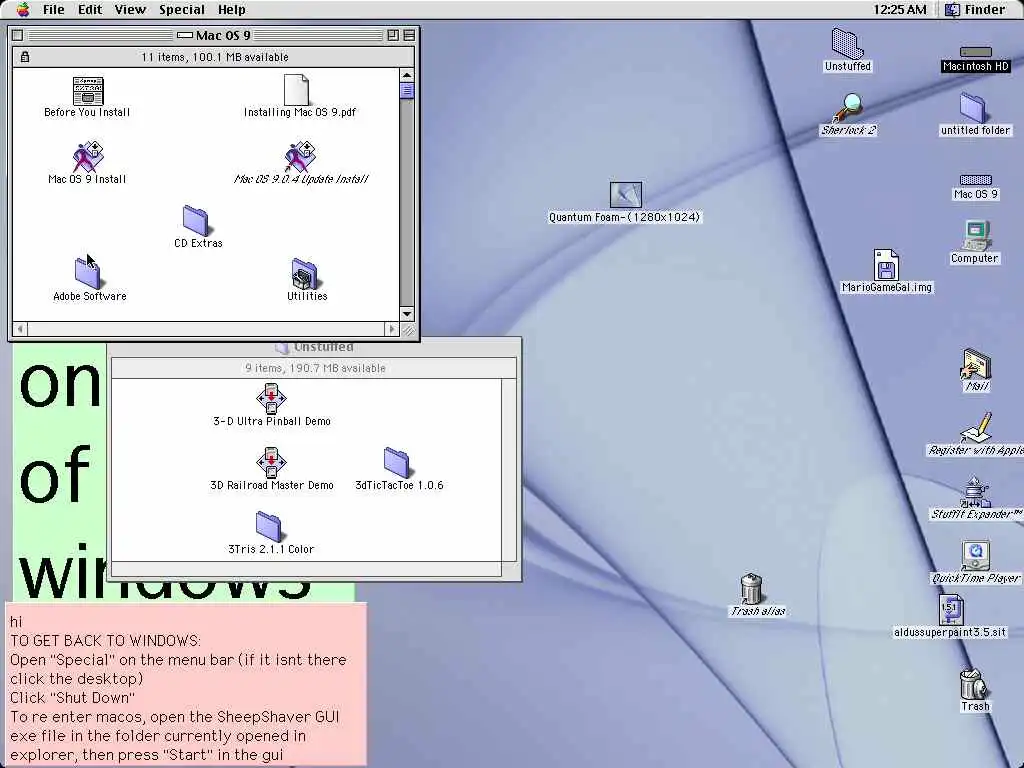The height and width of the screenshot is (768, 1024).
Task: Open the File menu
Action: click(x=54, y=10)
